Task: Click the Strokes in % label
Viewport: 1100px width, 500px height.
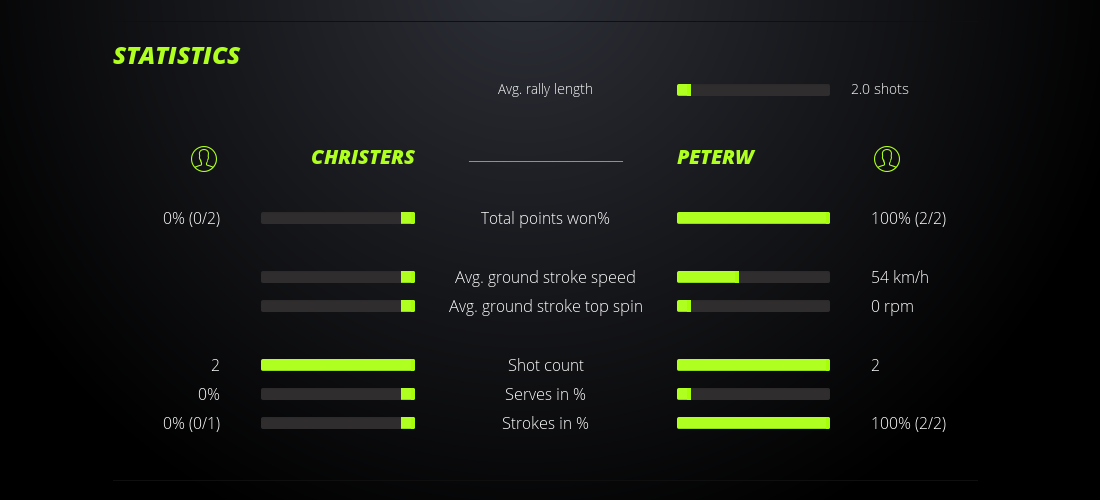Action: 545,423
